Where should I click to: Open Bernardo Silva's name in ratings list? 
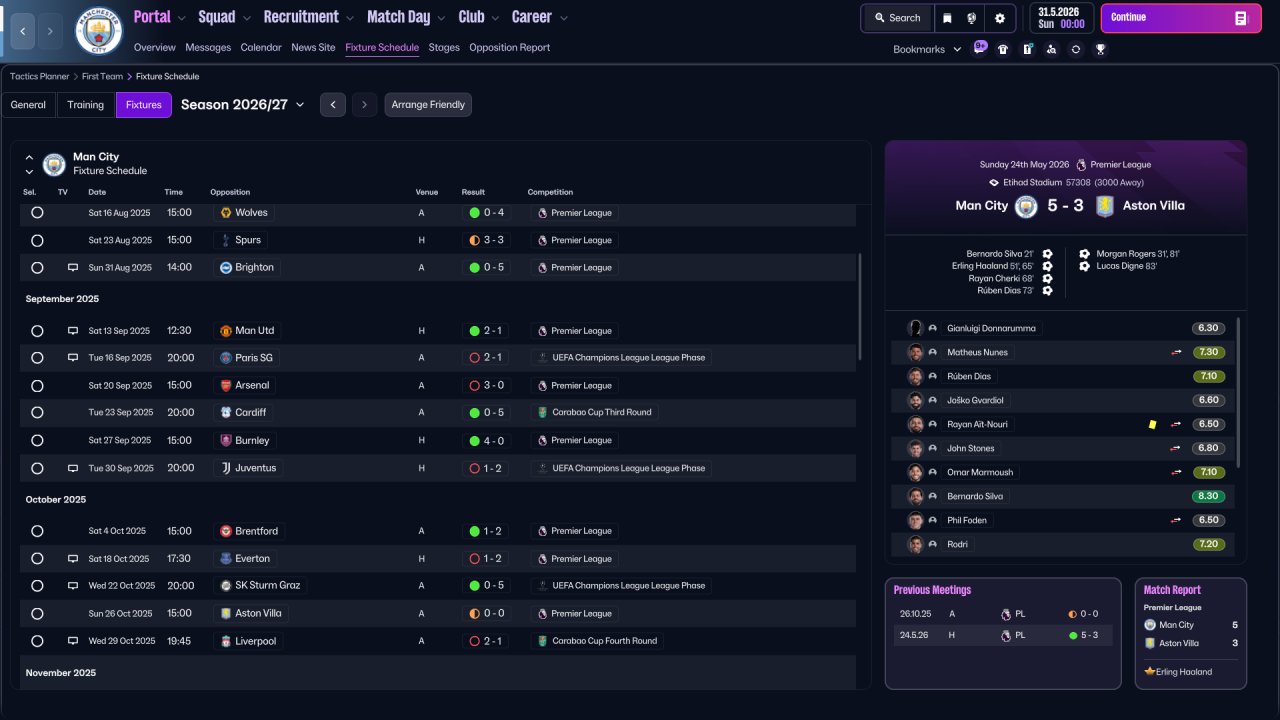(975, 497)
